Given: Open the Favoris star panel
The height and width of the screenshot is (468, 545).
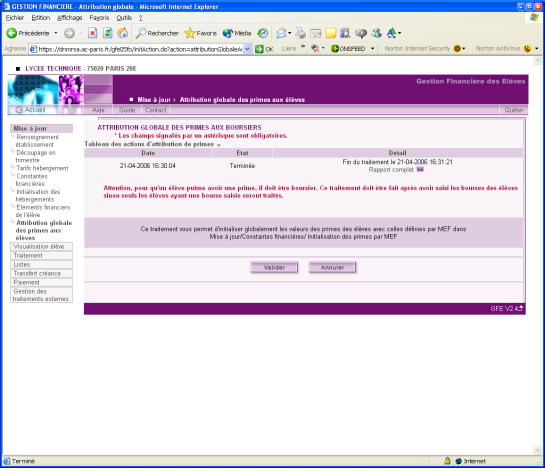Looking at the screenshot, I should tap(201, 33).
